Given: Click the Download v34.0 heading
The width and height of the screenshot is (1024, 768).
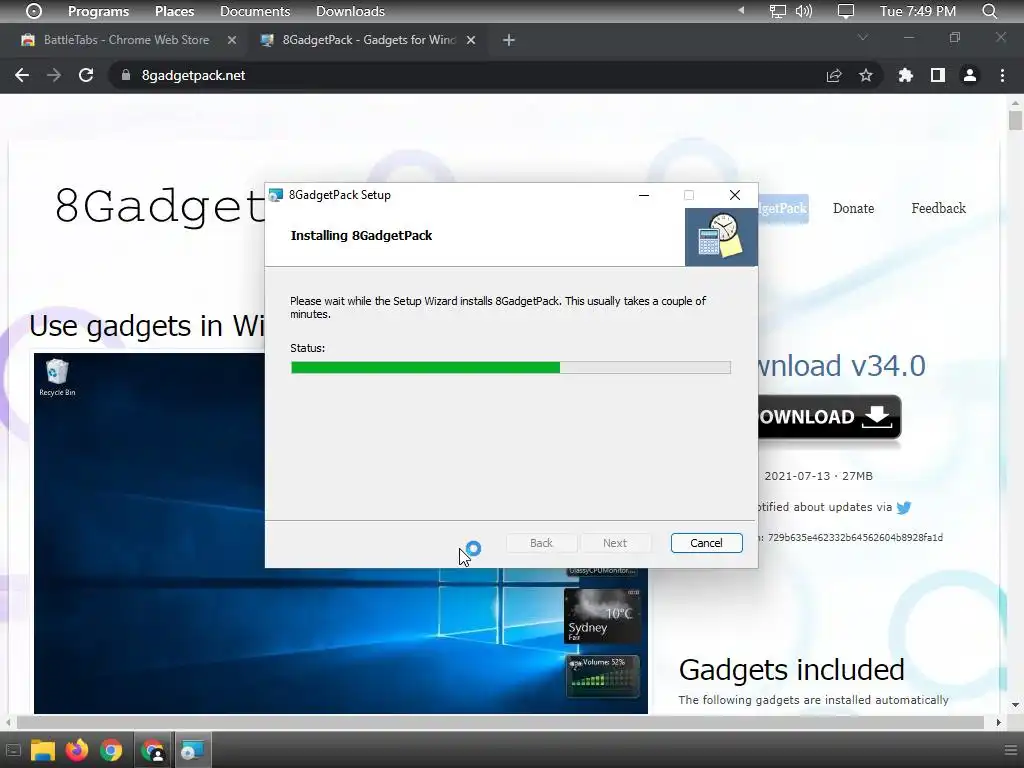Looking at the screenshot, I should point(842,366).
